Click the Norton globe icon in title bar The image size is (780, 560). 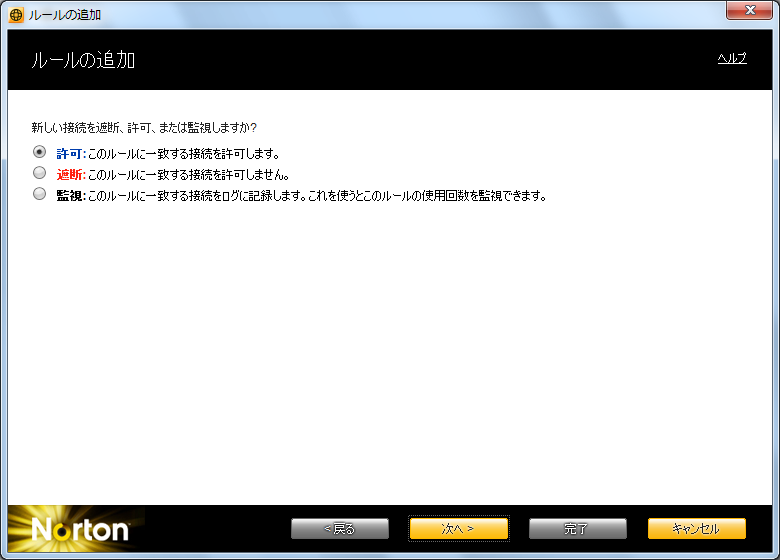click(x=15, y=15)
